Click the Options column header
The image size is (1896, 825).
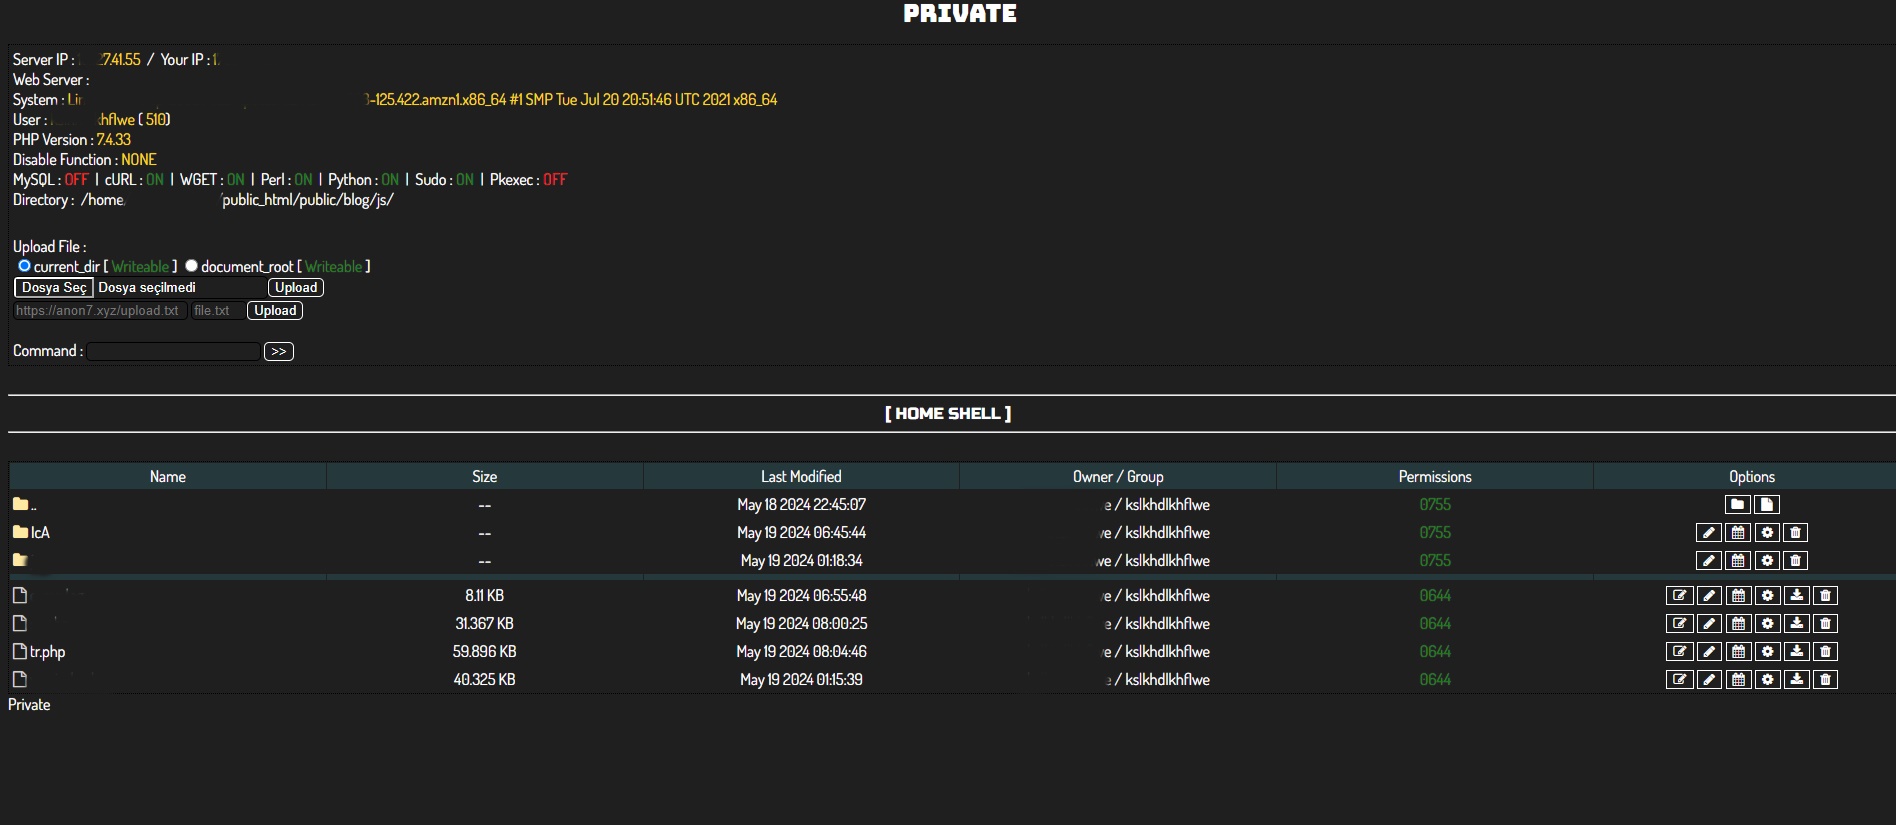pos(1752,477)
